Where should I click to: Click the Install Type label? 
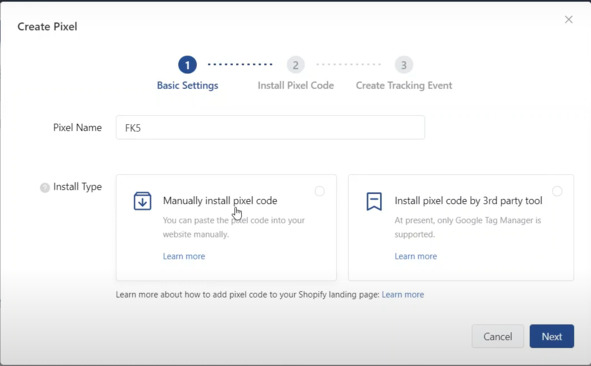point(77,187)
